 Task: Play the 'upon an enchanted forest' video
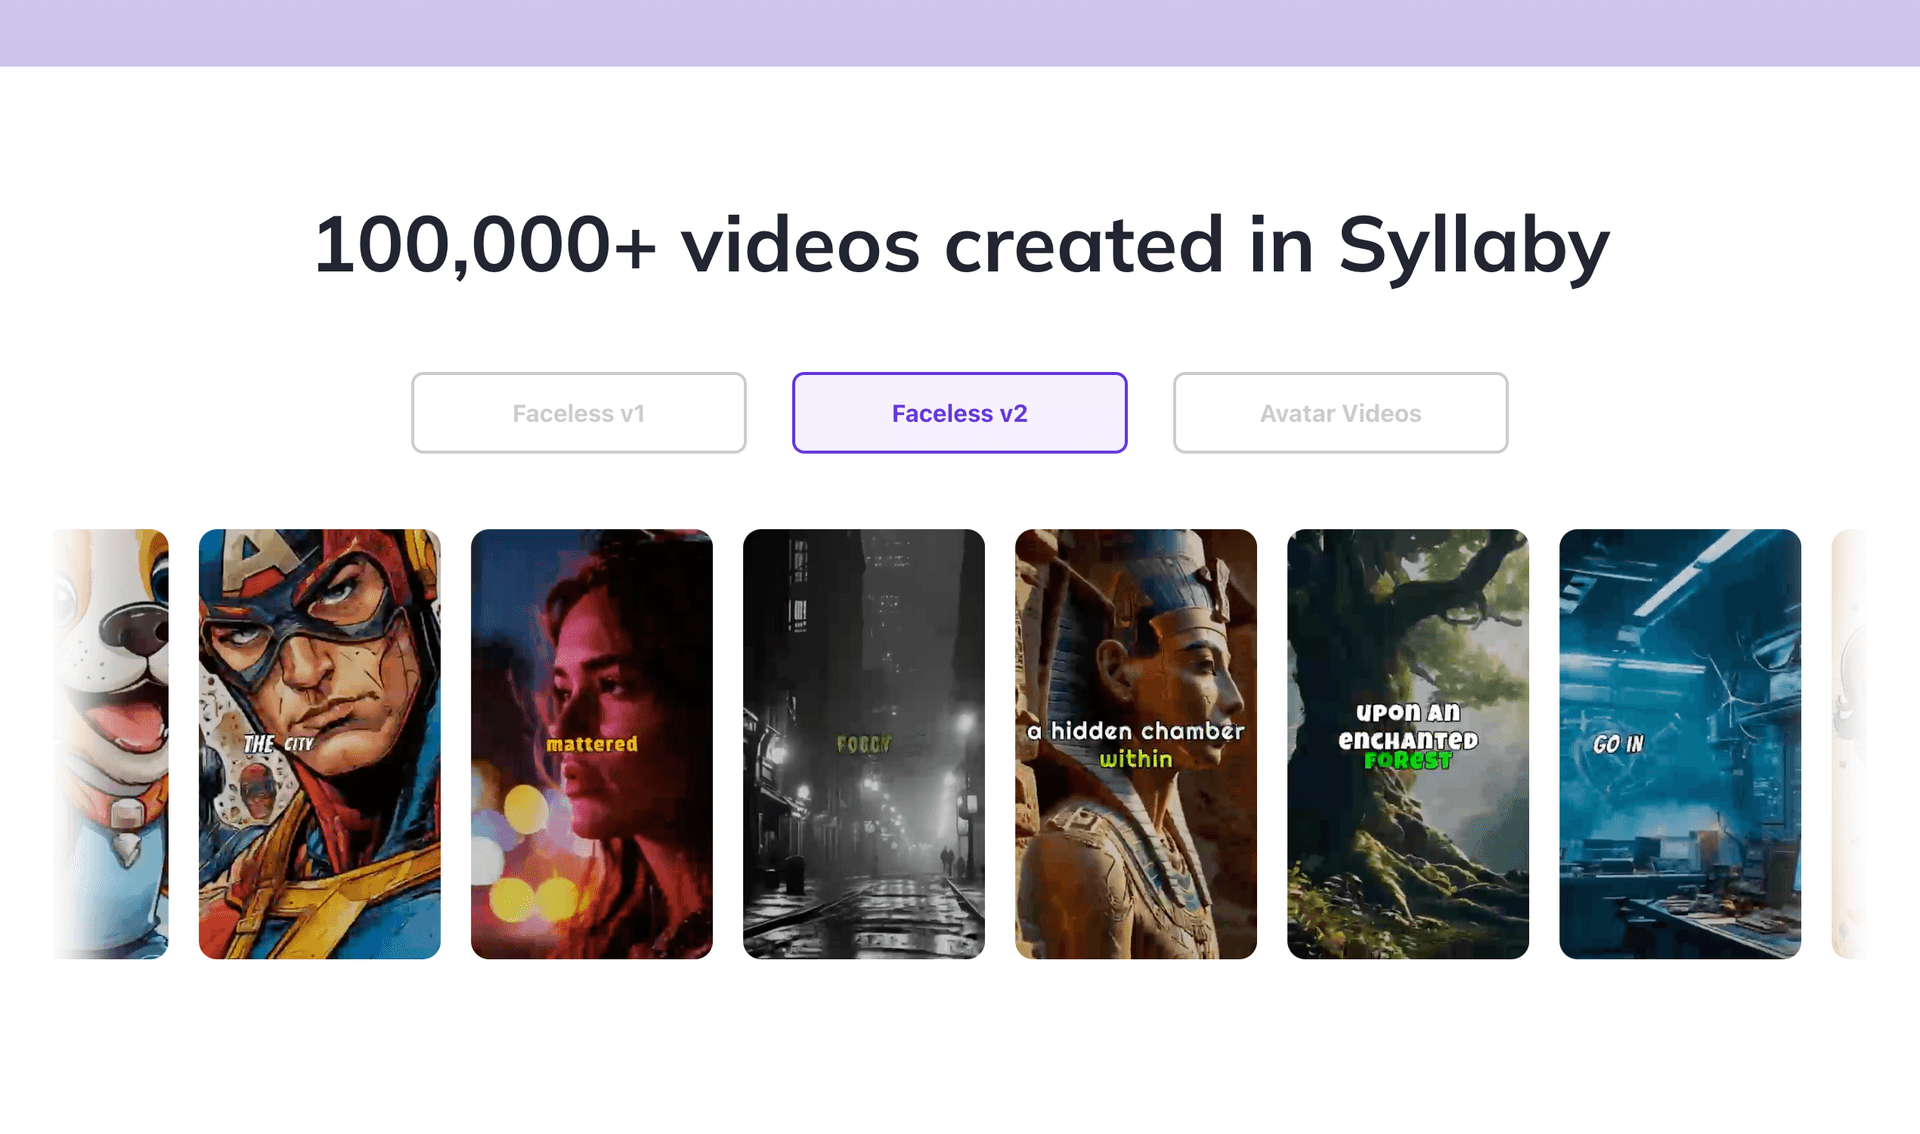1408,744
